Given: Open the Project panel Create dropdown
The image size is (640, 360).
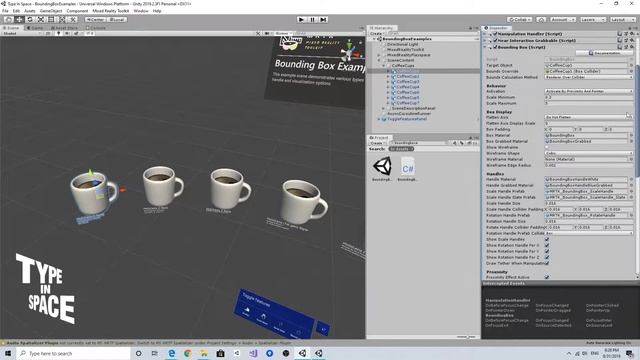Looking at the screenshot, I should pos(377,143).
